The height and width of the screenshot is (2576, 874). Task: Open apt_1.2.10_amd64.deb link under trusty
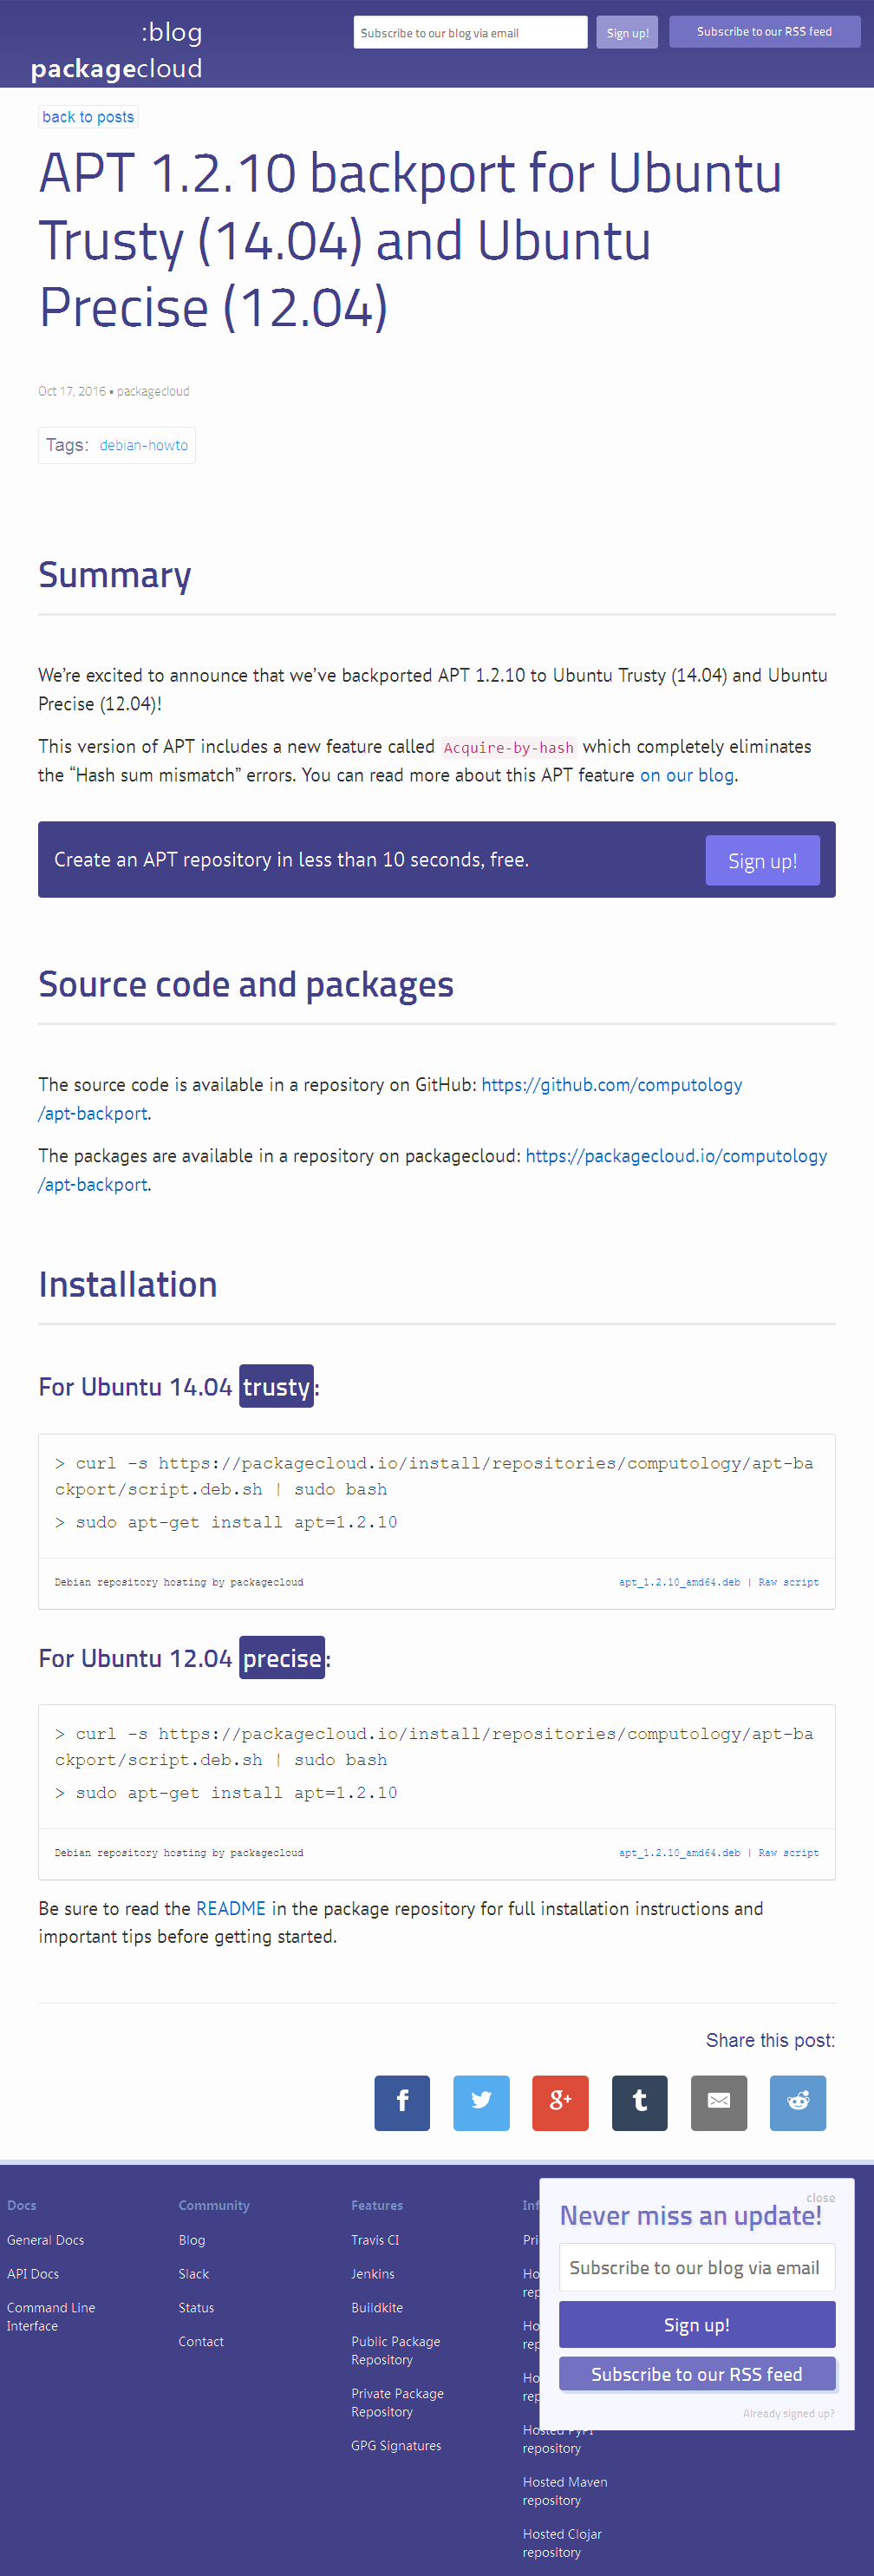click(x=679, y=1582)
